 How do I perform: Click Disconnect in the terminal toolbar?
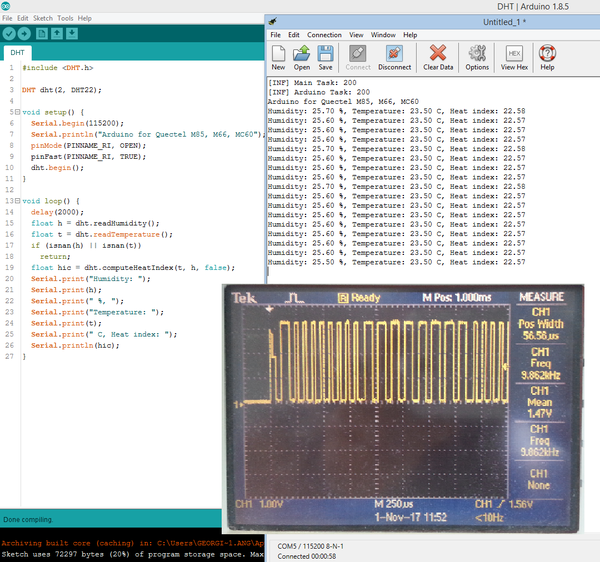395,58
